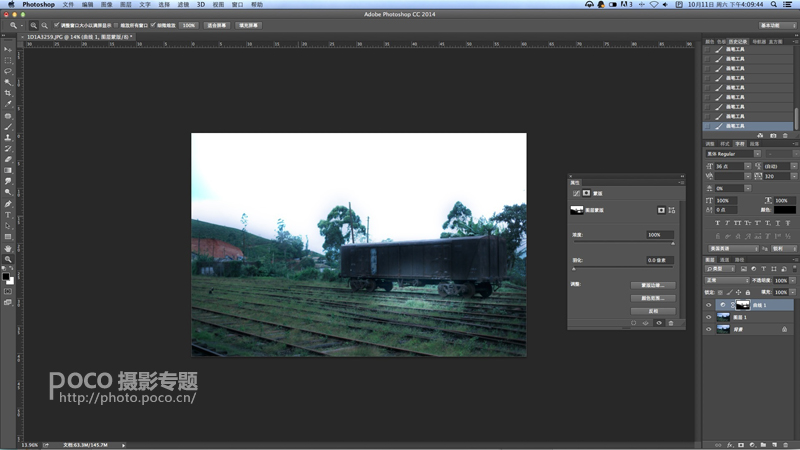
Task: Select the Lasso tool
Action: (x=8, y=71)
